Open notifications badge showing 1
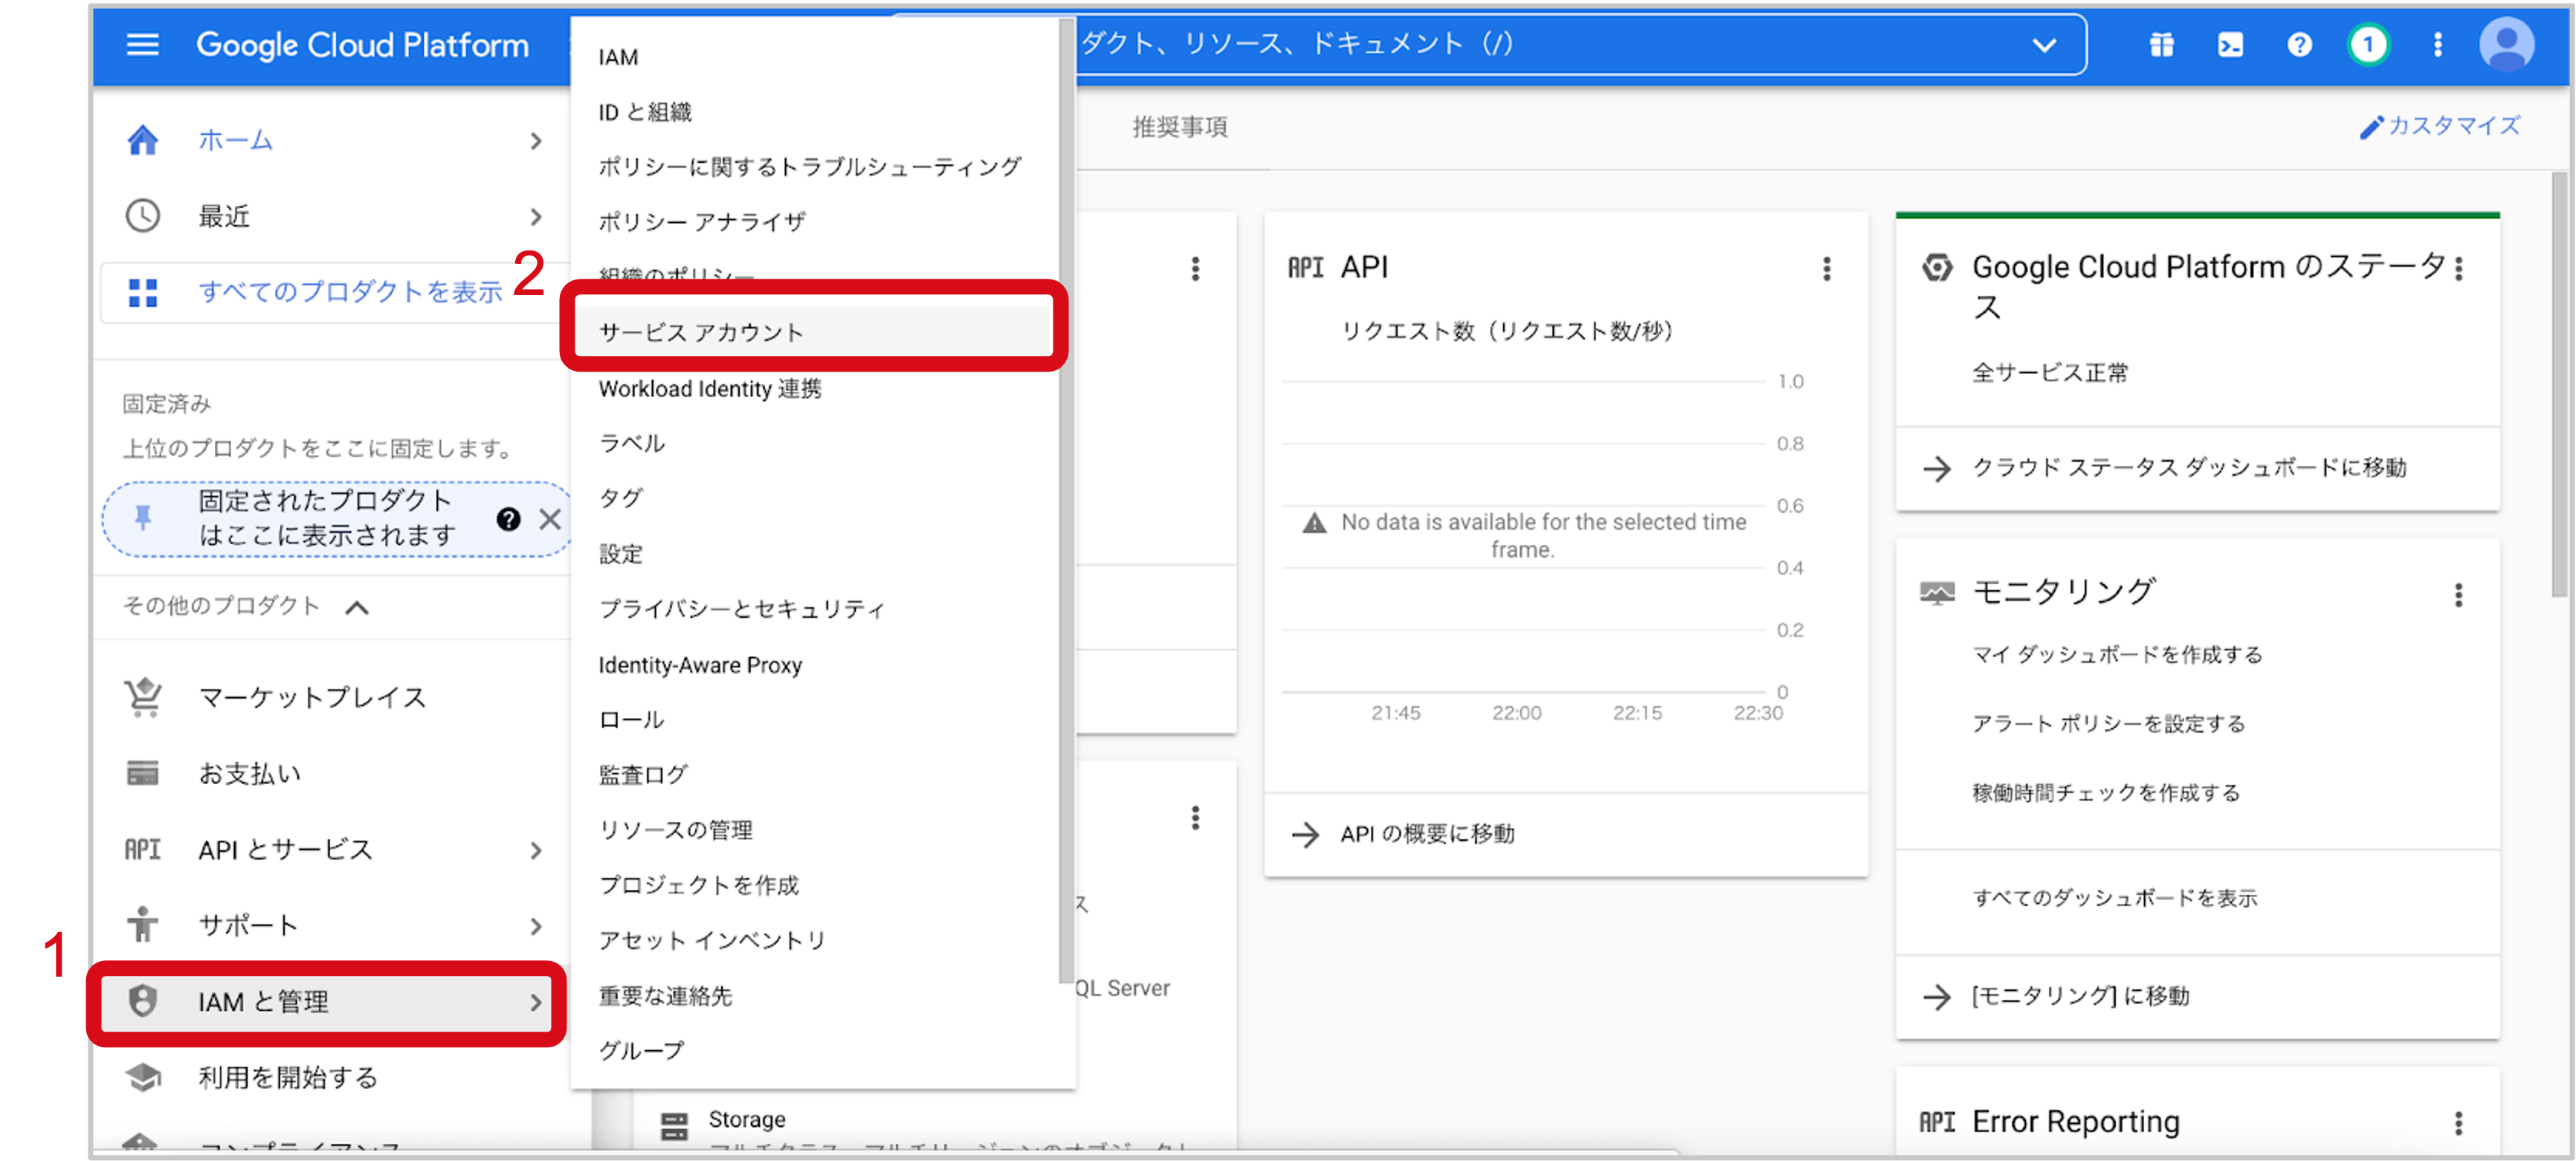The image size is (2576, 1161). point(2368,45)
